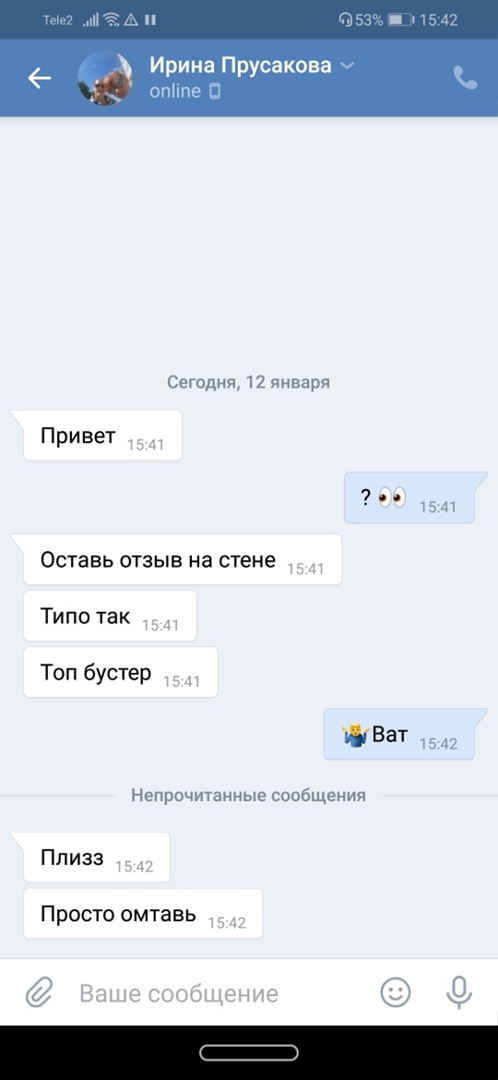This screenshot has width=498, height=1080.
Task: Select the outgoing Ват message
Action: [x=400, y=734]
